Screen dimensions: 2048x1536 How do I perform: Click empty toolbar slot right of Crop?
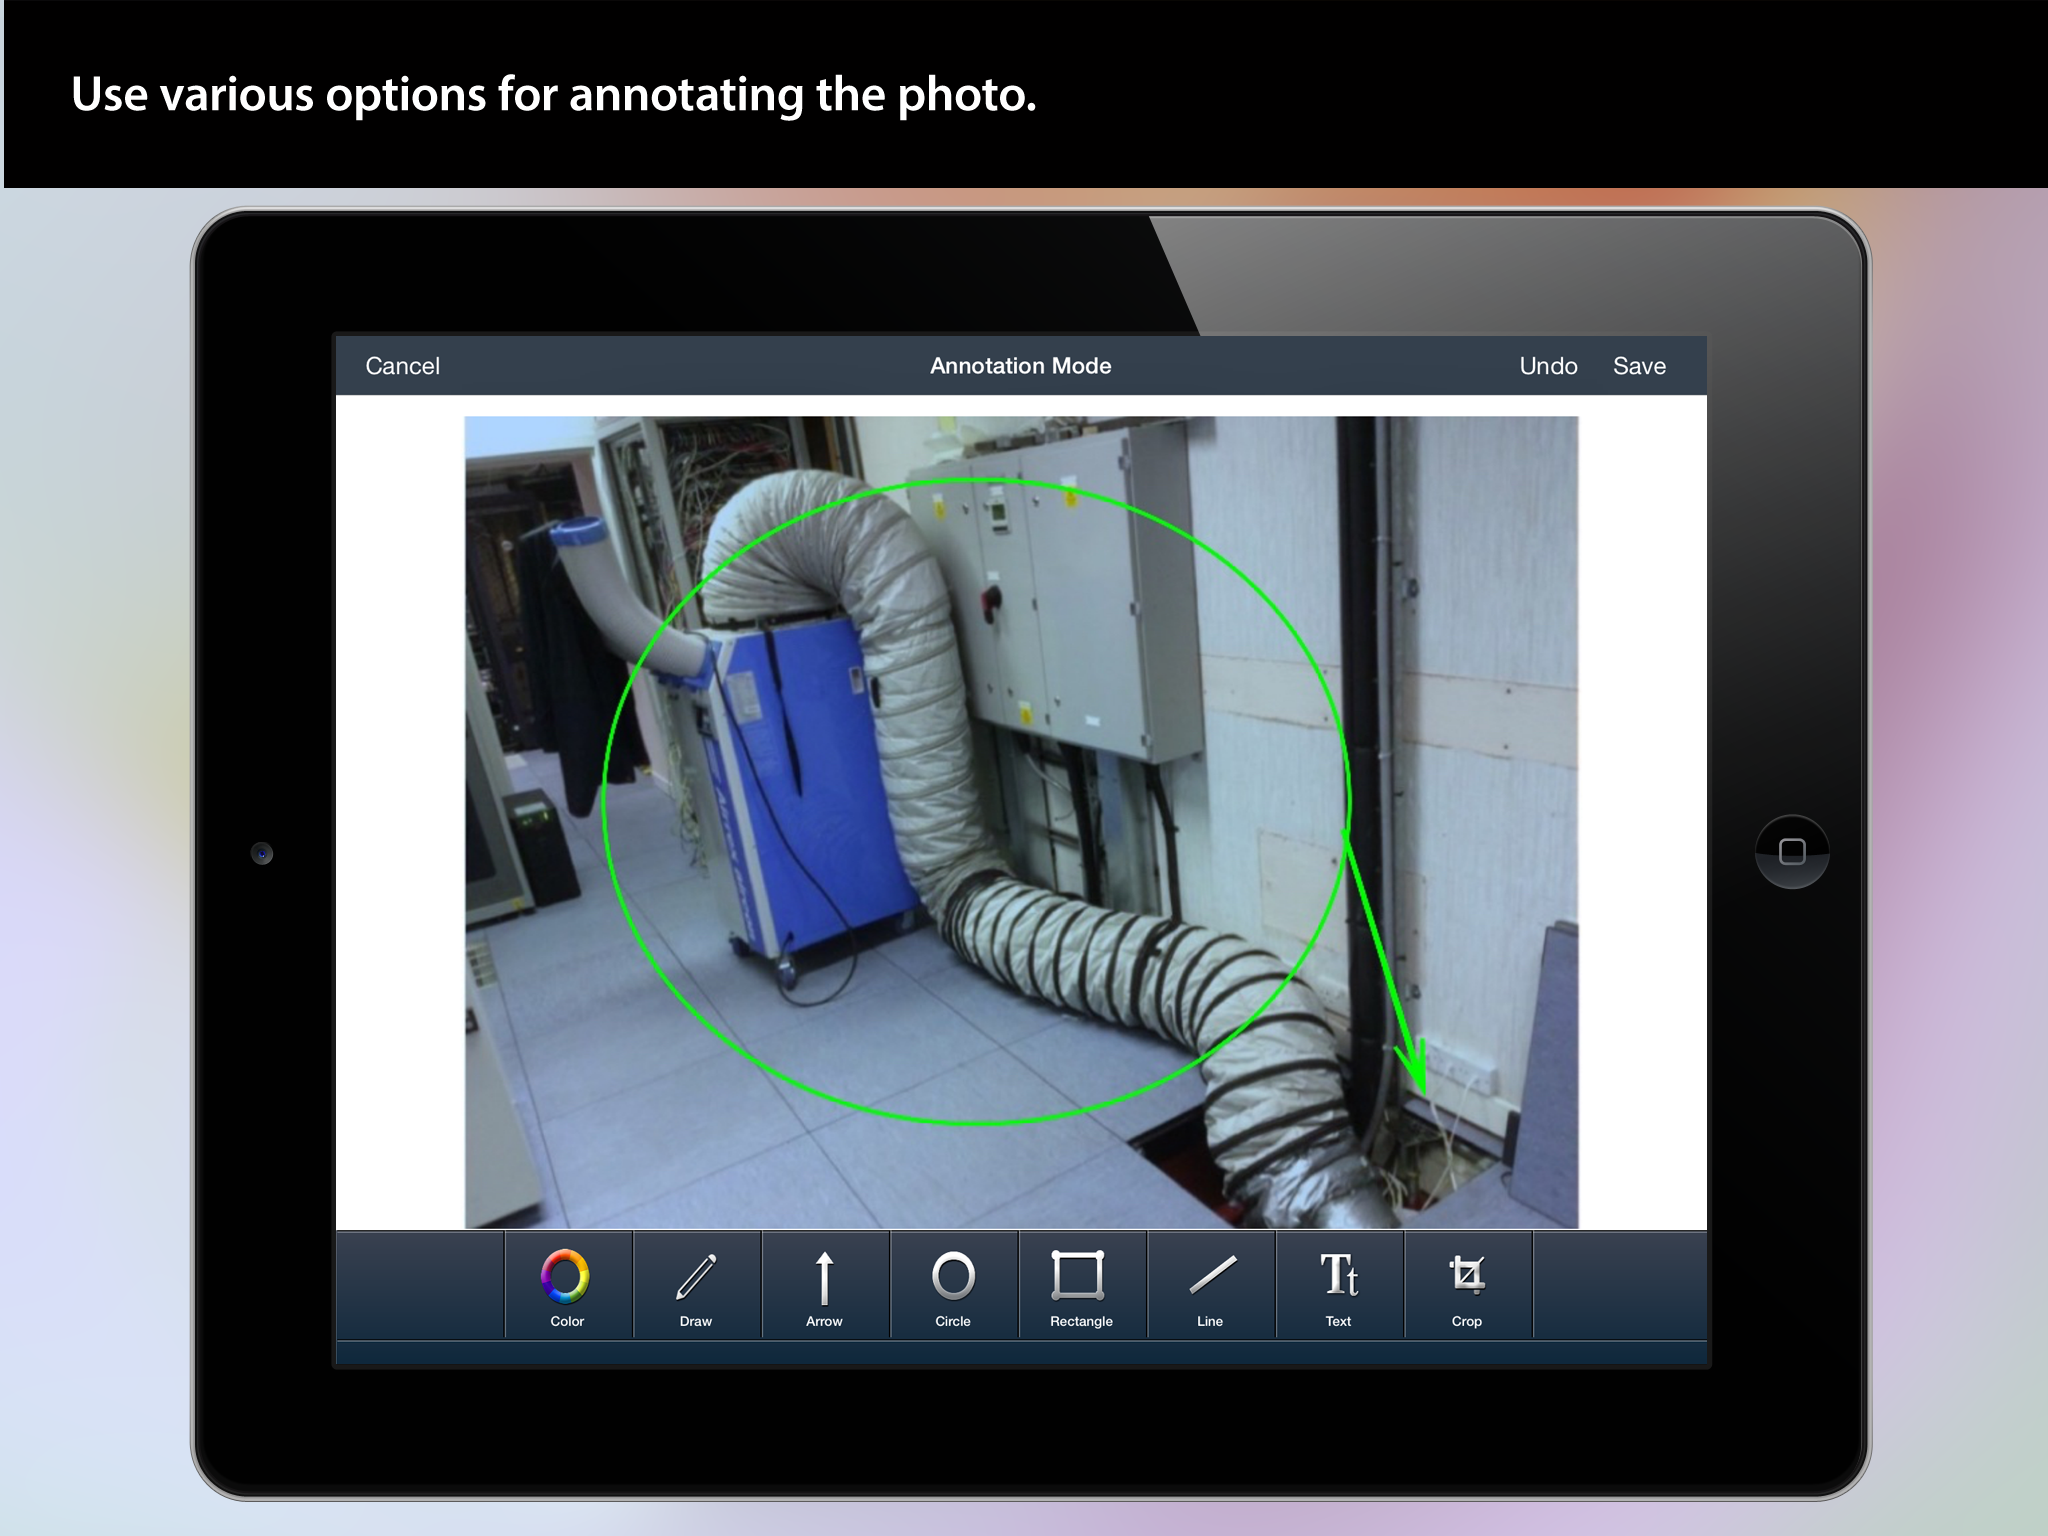[x=1620, y=1286]
